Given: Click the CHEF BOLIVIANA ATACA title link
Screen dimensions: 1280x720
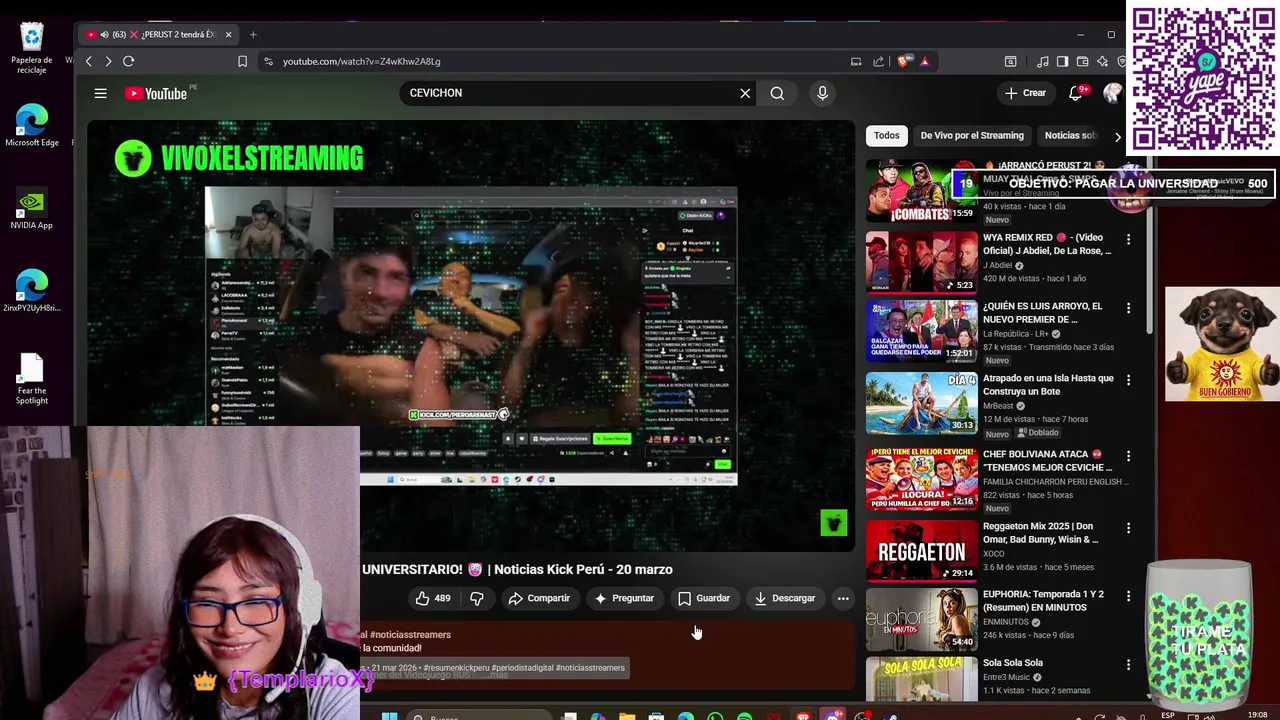Looking at the screenshot, I should tap(1047, 460).
